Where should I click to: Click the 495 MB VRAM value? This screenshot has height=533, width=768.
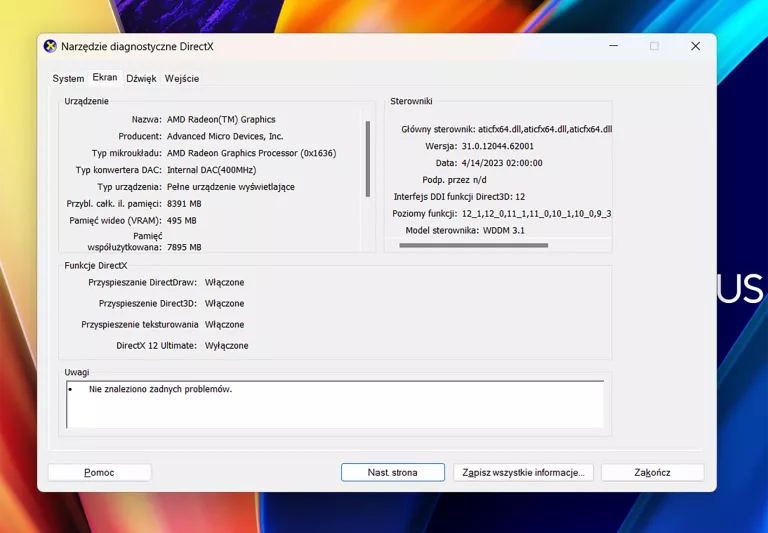[x=182, y=220]
